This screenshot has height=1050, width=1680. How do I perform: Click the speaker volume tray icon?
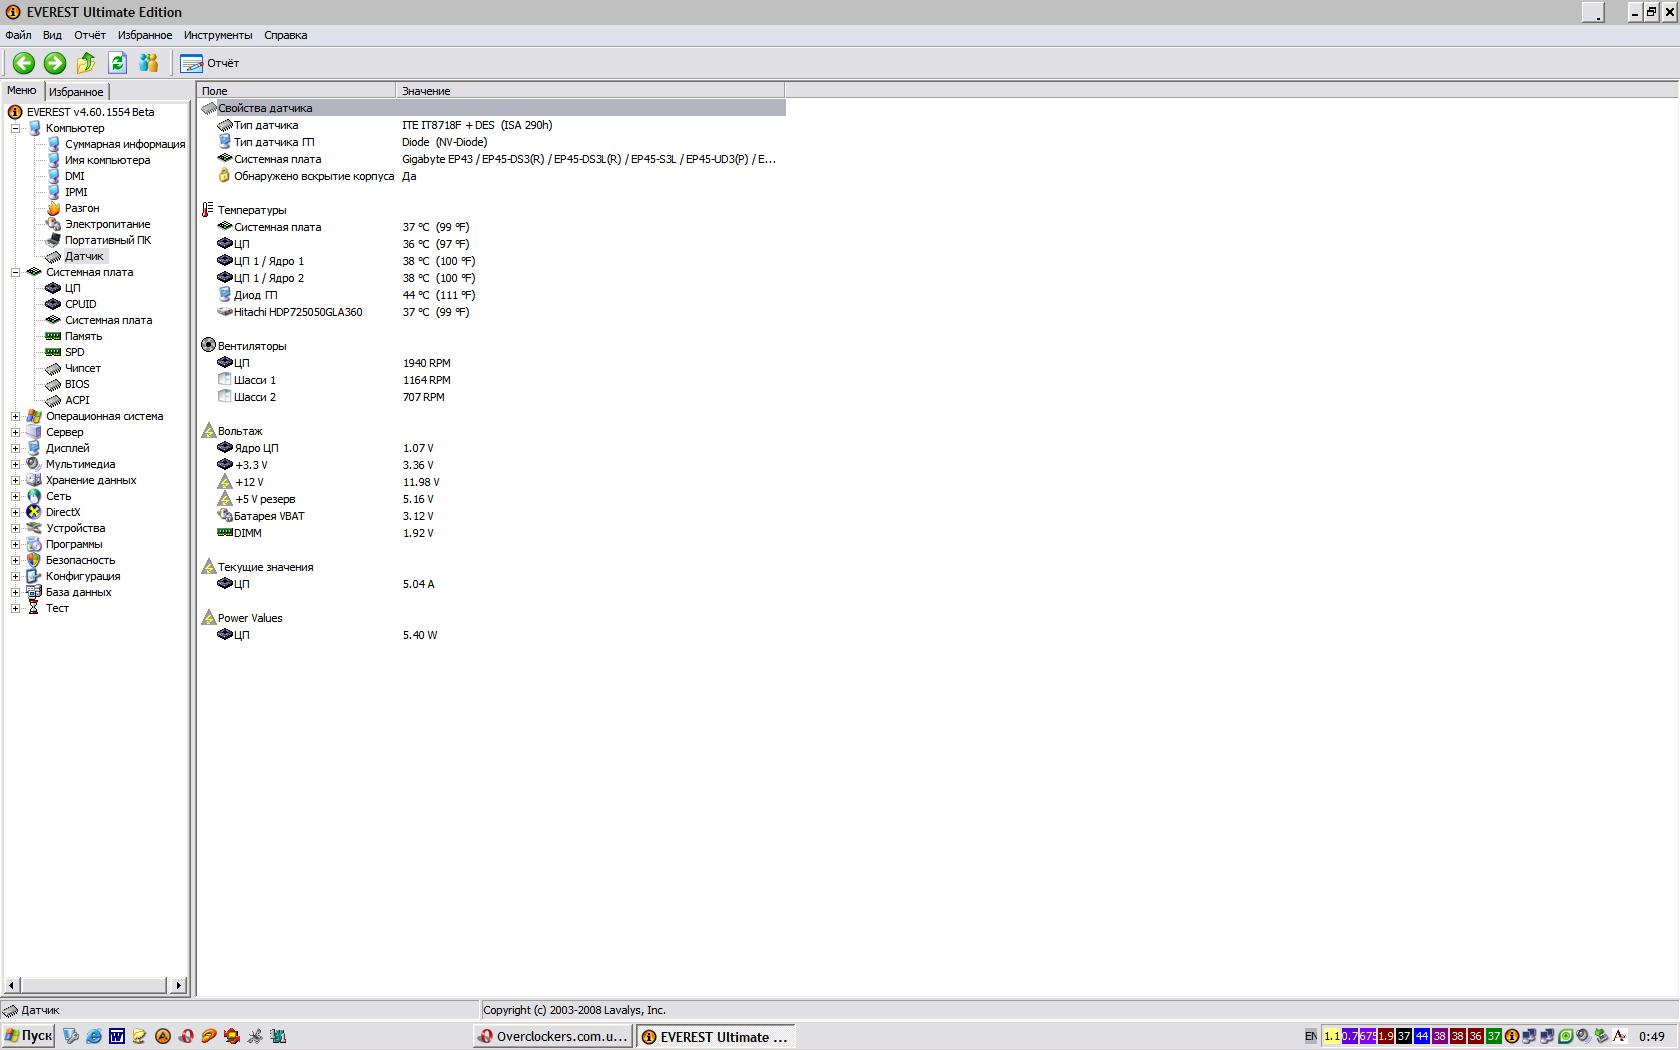(1583, 1036)
